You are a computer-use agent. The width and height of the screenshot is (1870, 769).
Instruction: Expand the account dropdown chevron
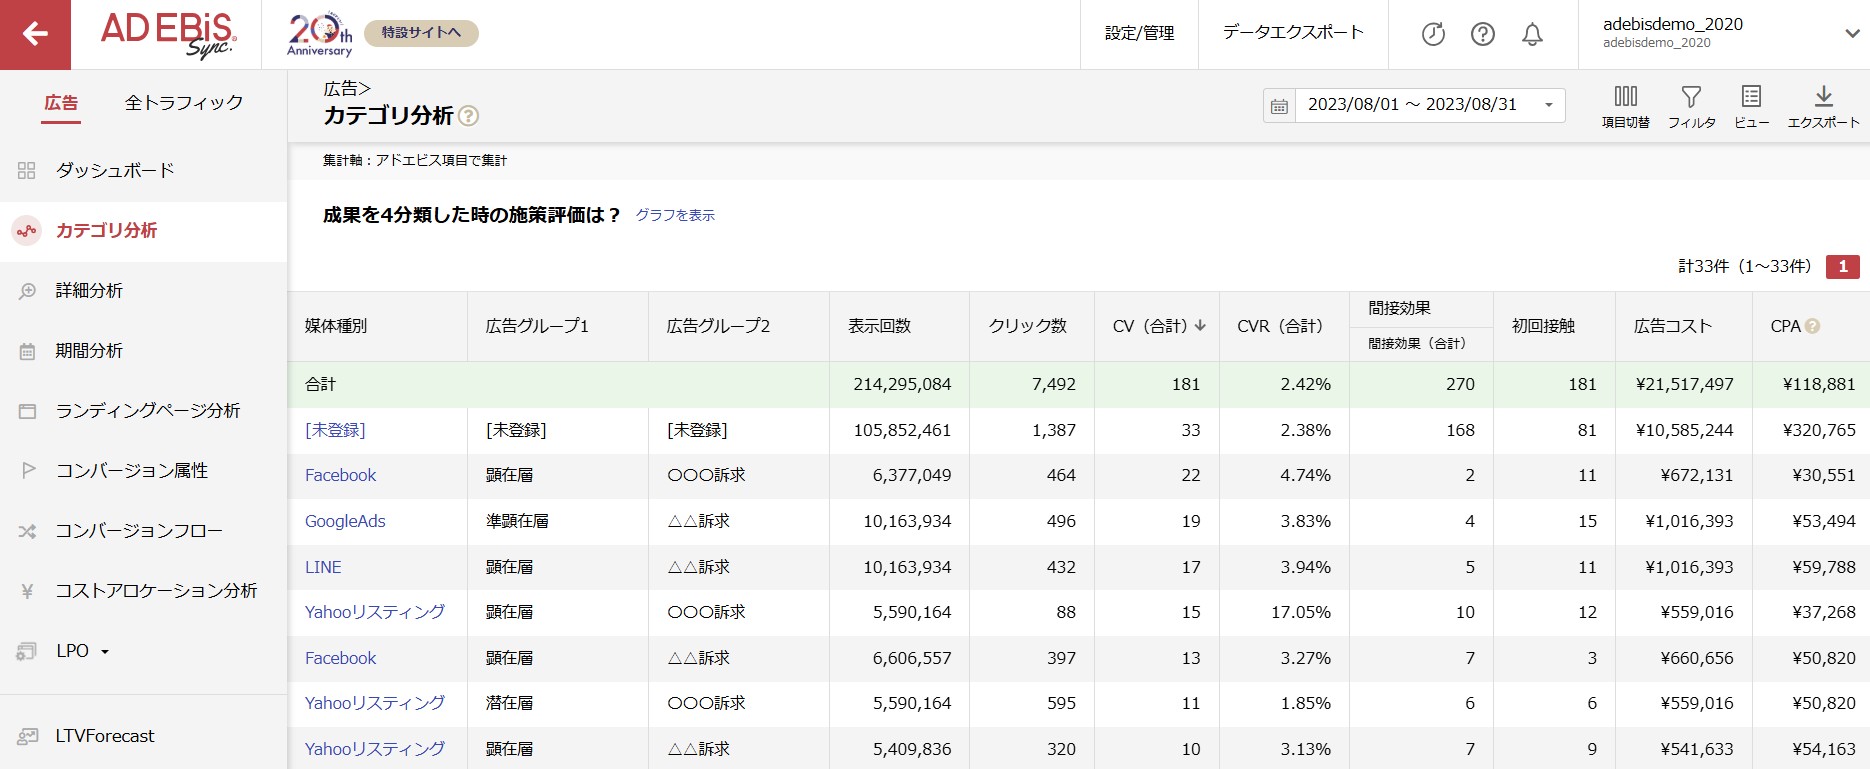(1851, 33)
